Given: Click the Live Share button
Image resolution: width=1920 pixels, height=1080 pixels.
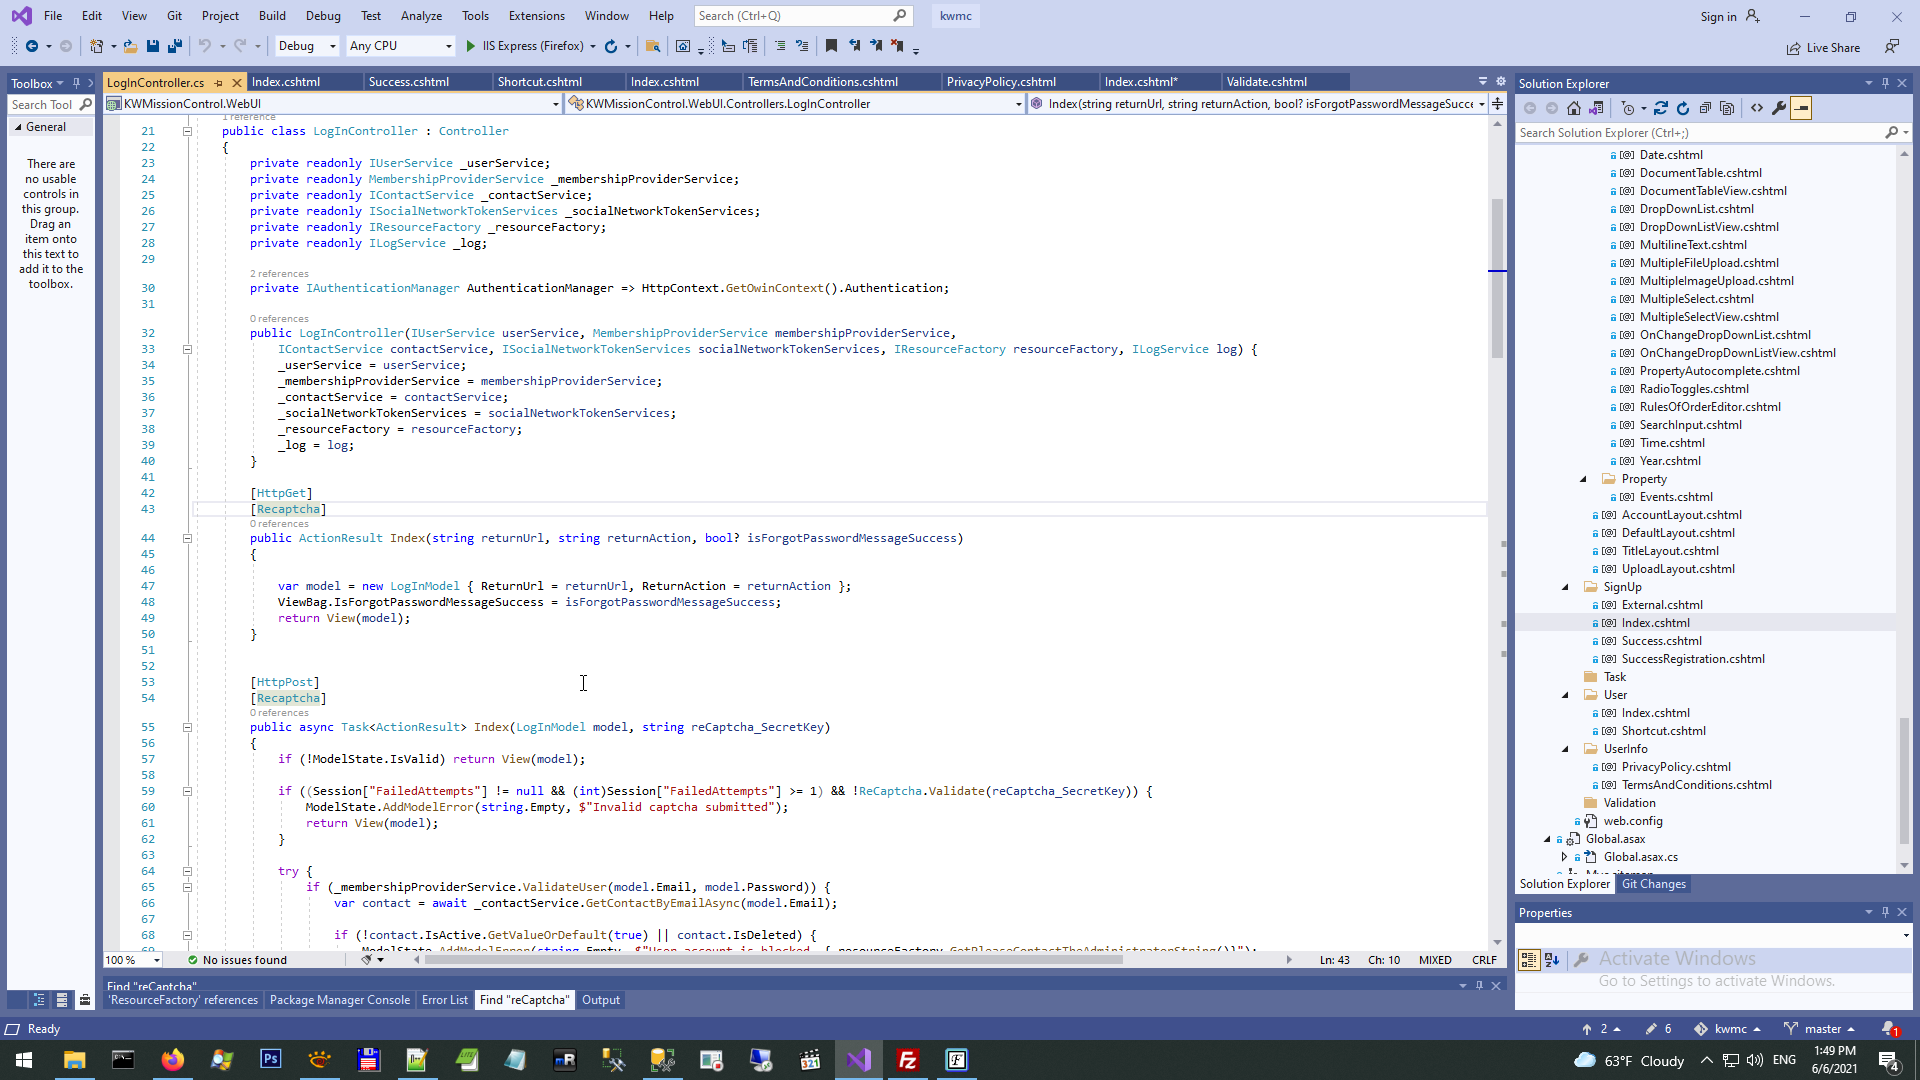Looking at the screenshot, I should click(x=1824, y=48).
